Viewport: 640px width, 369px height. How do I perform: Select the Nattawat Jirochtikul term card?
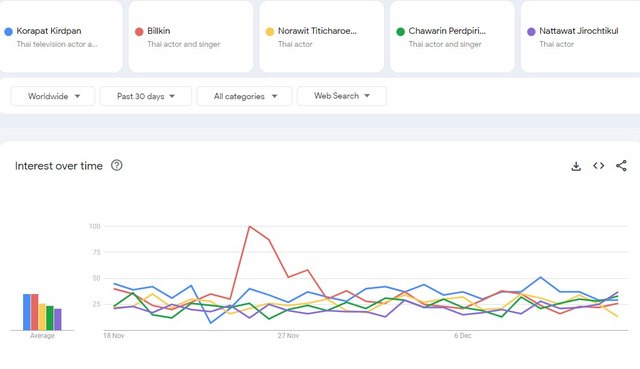(x=580, y=37)
